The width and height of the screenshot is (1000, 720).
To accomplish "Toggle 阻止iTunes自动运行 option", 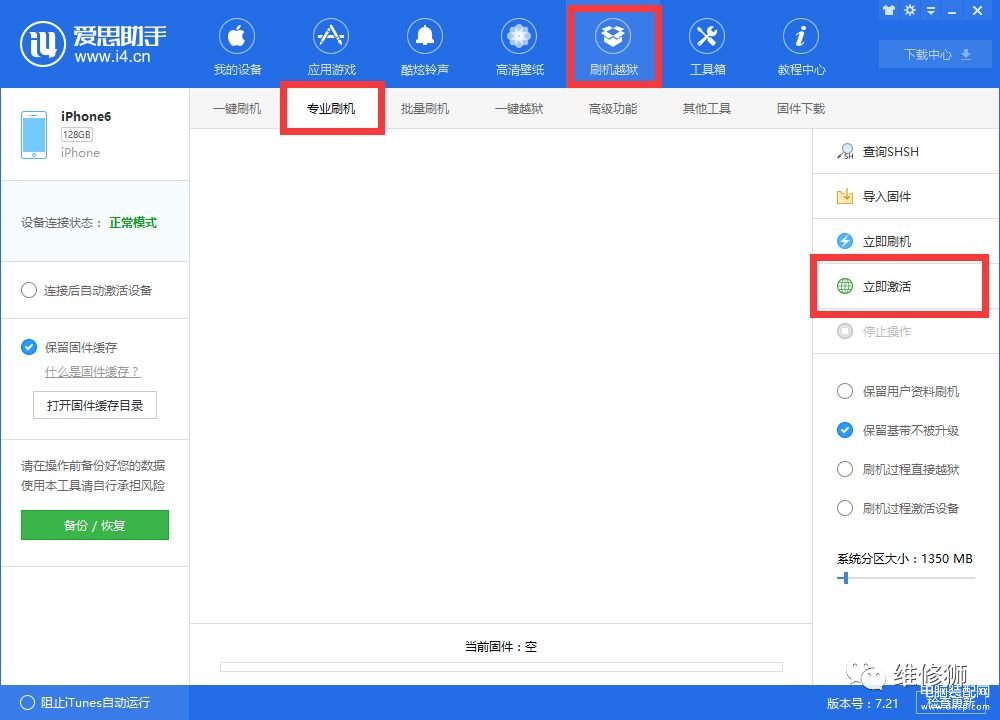I will [x=27, y=702].
